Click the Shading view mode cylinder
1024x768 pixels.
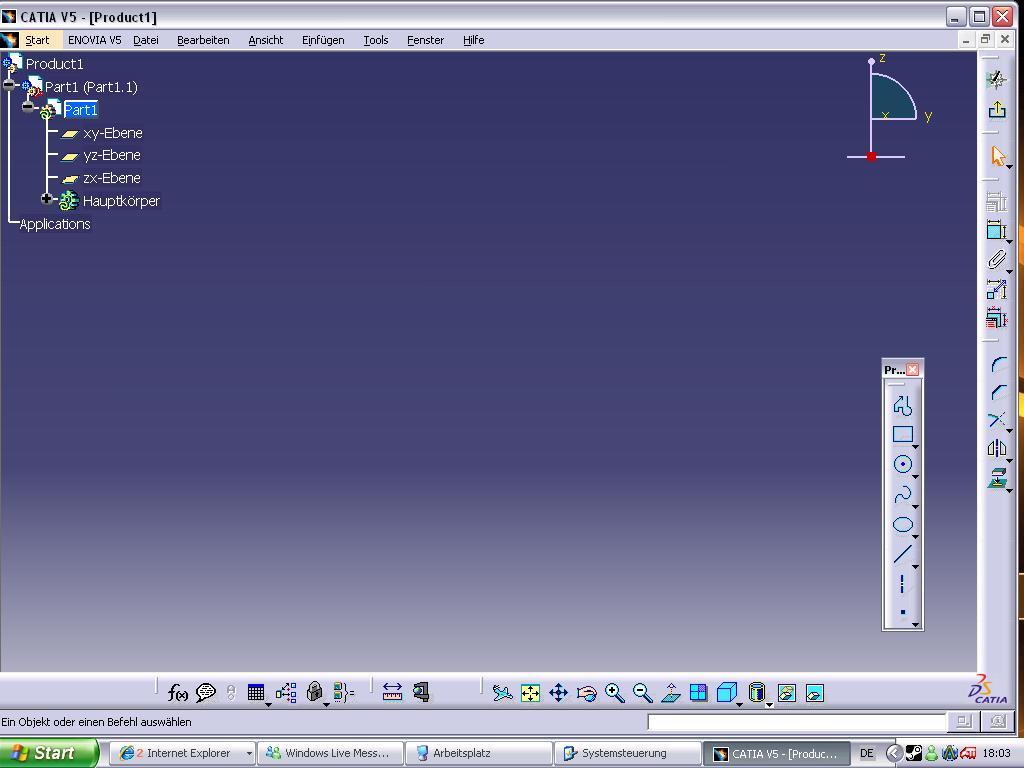coord(756,693)
